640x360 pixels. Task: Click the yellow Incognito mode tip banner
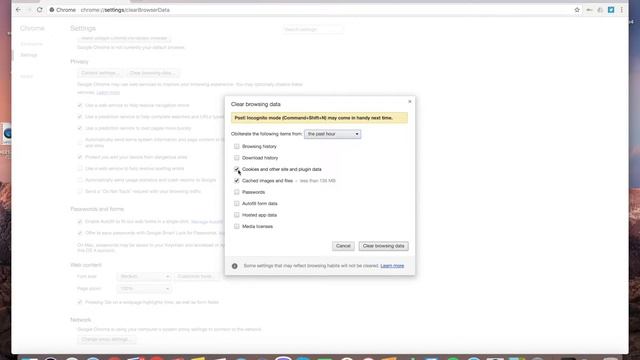click(x=319, y=118)
